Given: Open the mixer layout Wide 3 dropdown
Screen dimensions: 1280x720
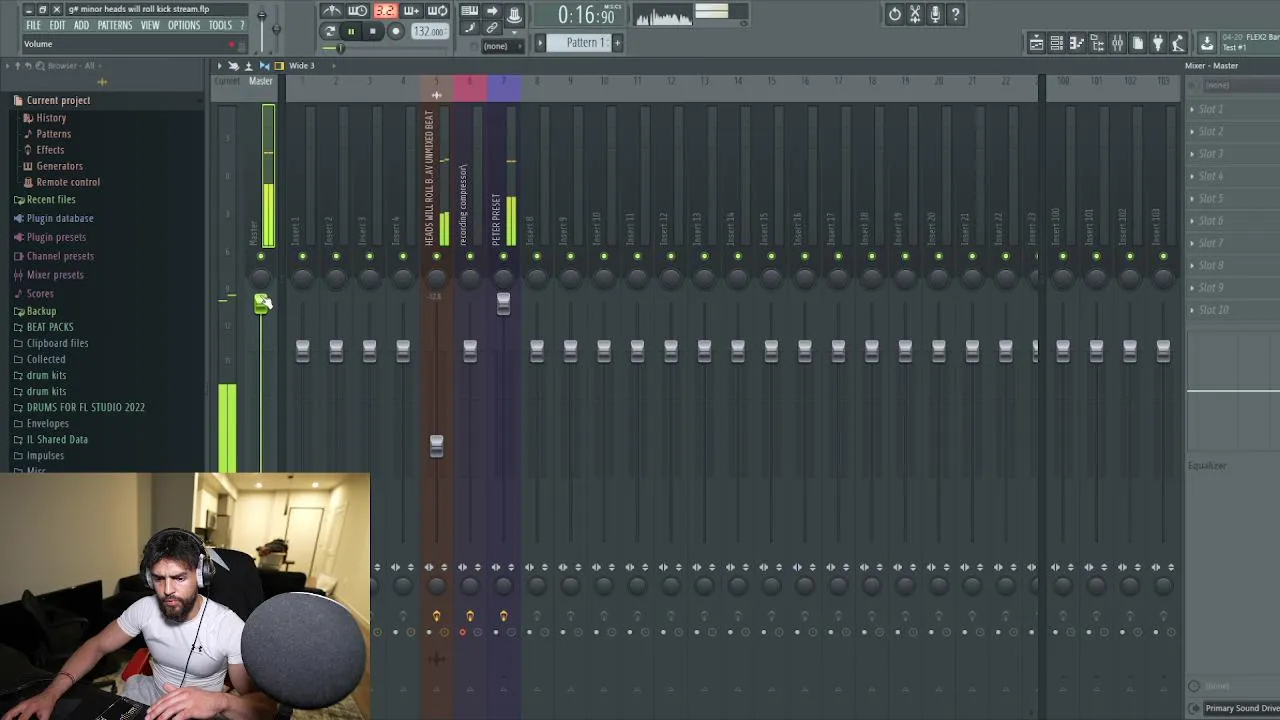Looking at the screenshot, I should coord(302,66).
